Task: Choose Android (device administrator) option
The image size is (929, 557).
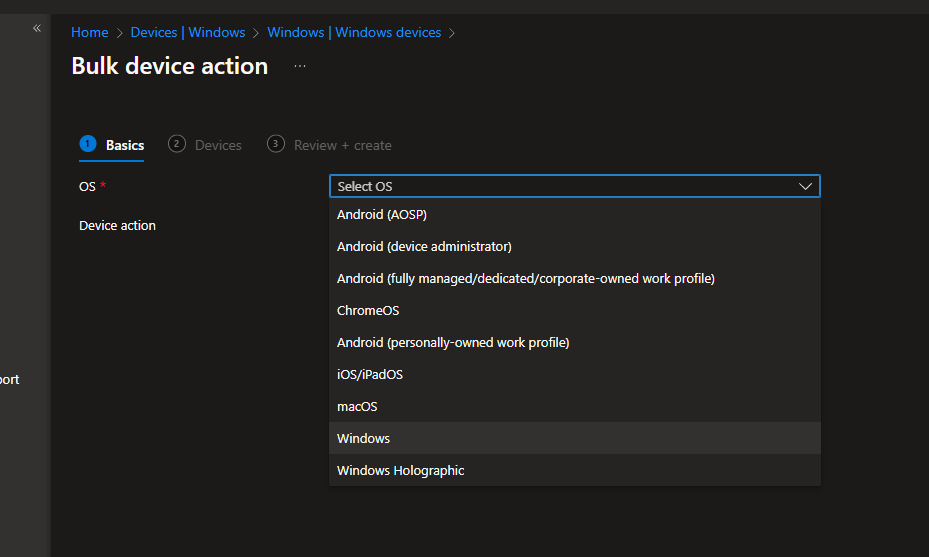Action: pyautogui.click(x=424, y=246)
